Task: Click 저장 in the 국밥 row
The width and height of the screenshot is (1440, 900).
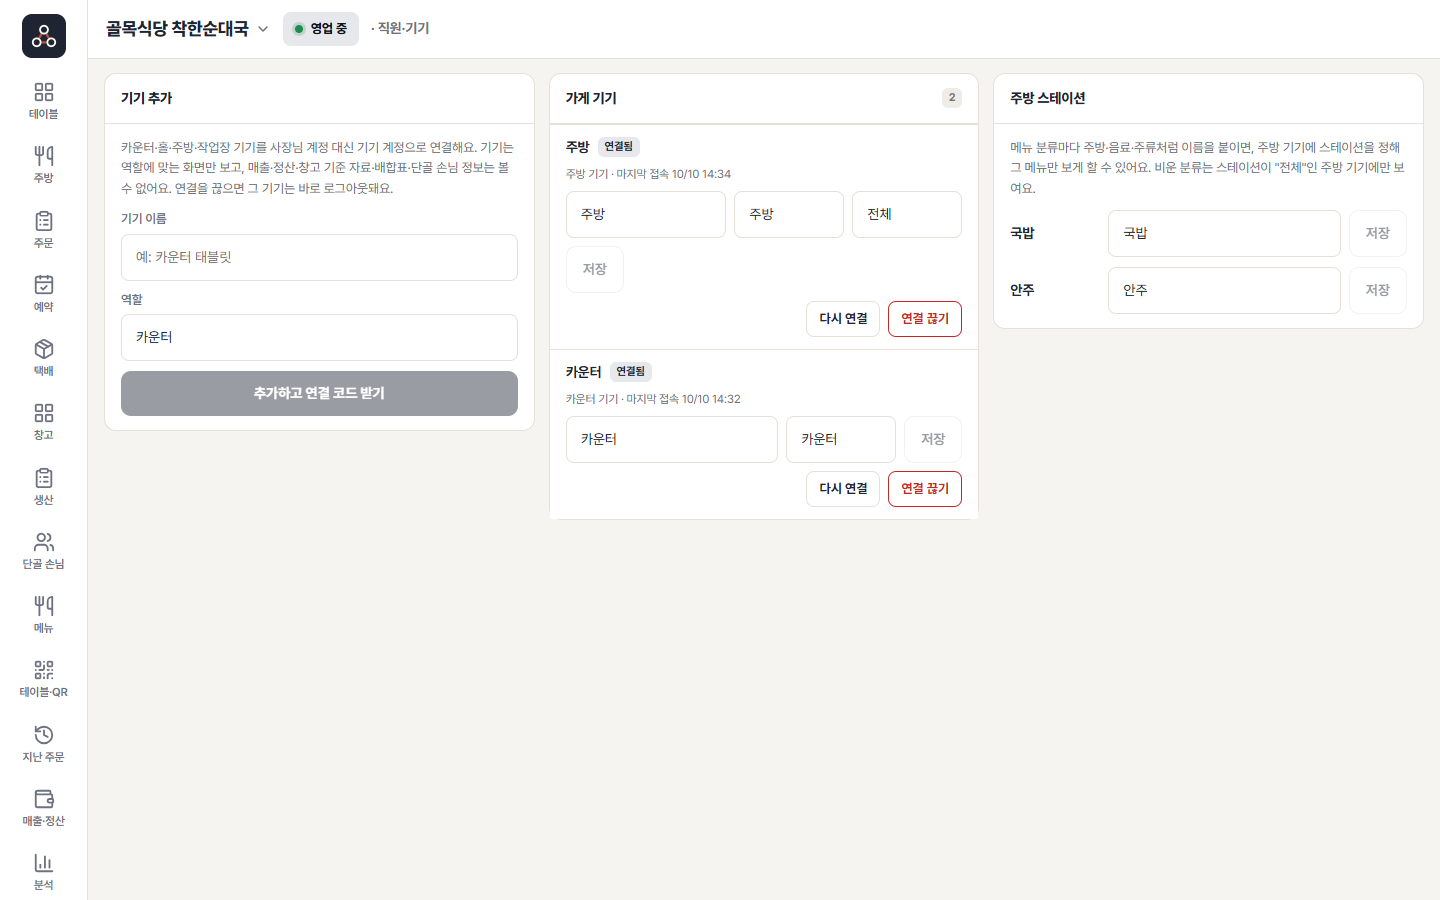Action: (1378, 233)
